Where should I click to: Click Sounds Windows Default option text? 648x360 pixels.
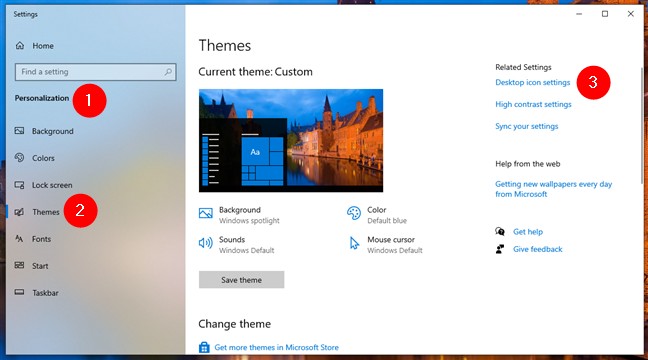(246, 245)
